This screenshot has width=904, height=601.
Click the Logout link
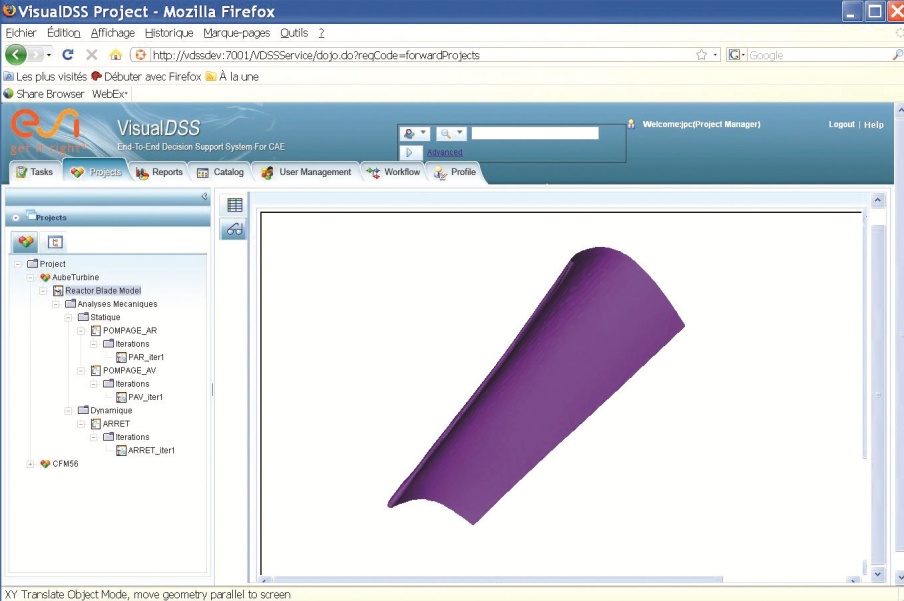click(x=841, y=124)
